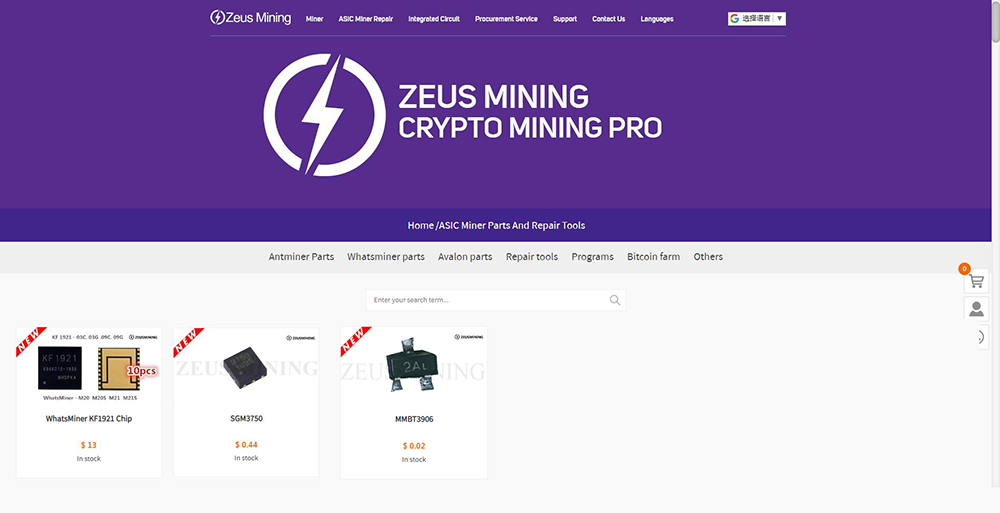
Task: Select the Repair tools category tab
Action: 532,256
